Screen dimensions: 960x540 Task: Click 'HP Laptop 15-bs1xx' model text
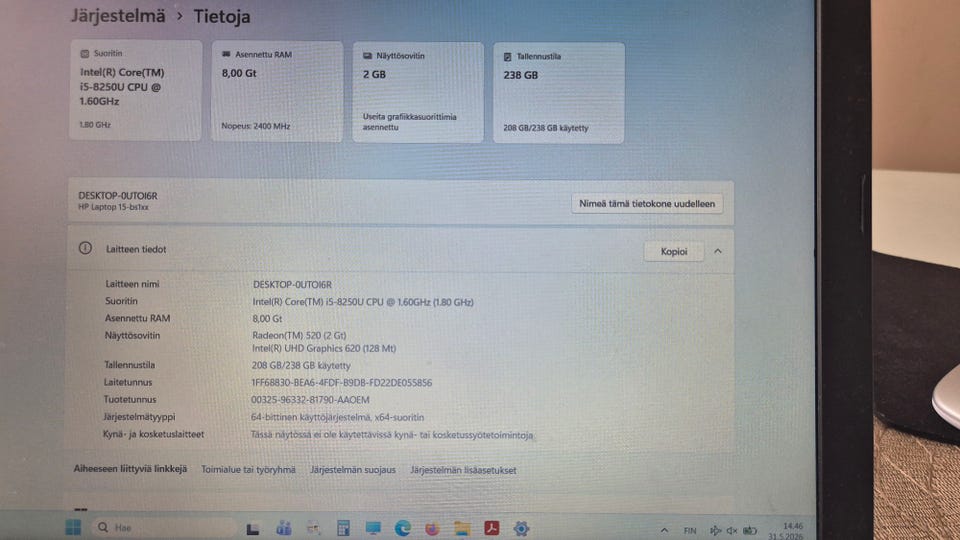113,208
